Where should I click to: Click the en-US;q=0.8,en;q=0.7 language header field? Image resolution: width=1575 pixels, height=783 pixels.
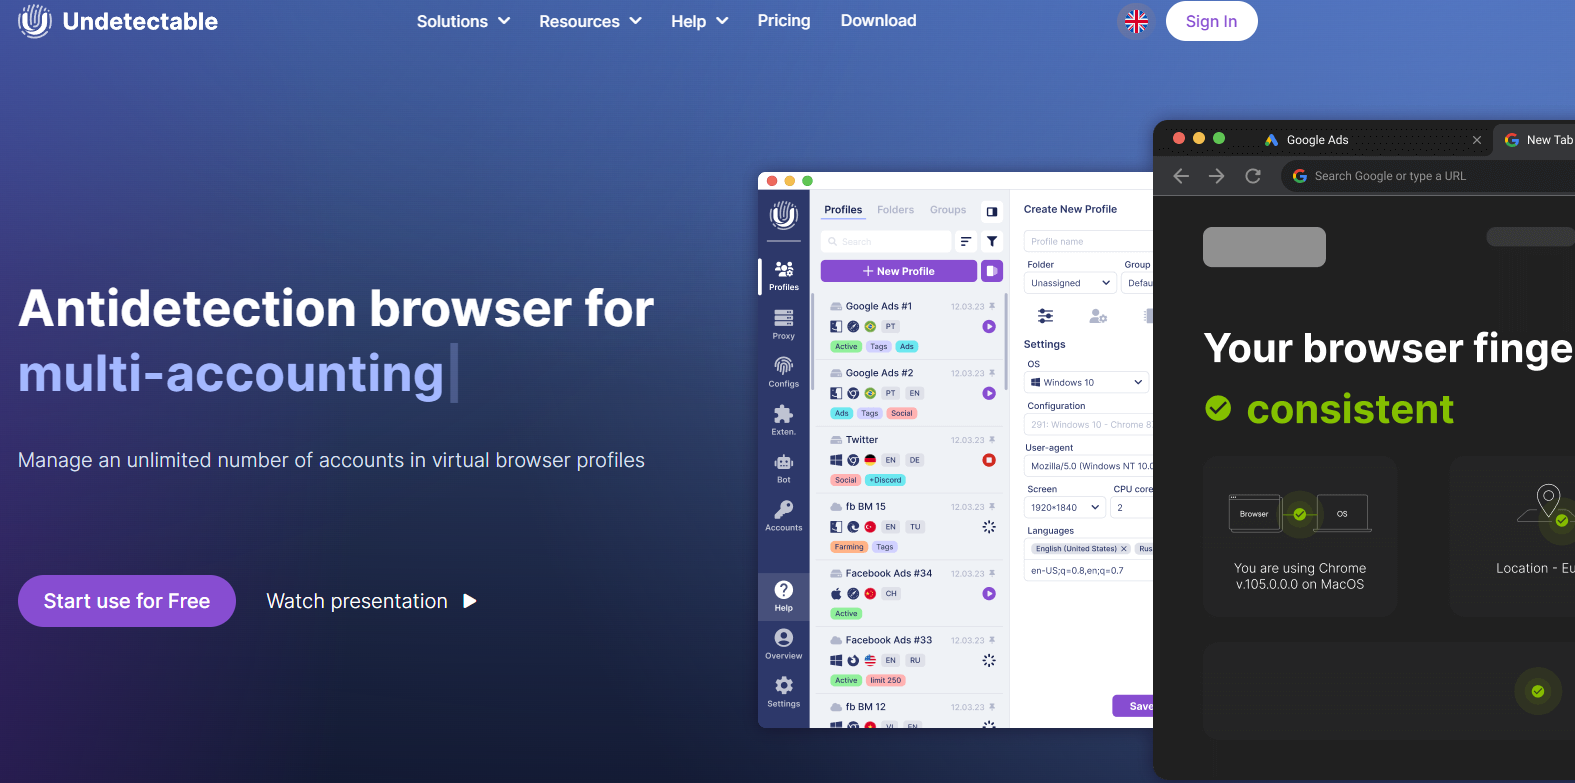1089,571
